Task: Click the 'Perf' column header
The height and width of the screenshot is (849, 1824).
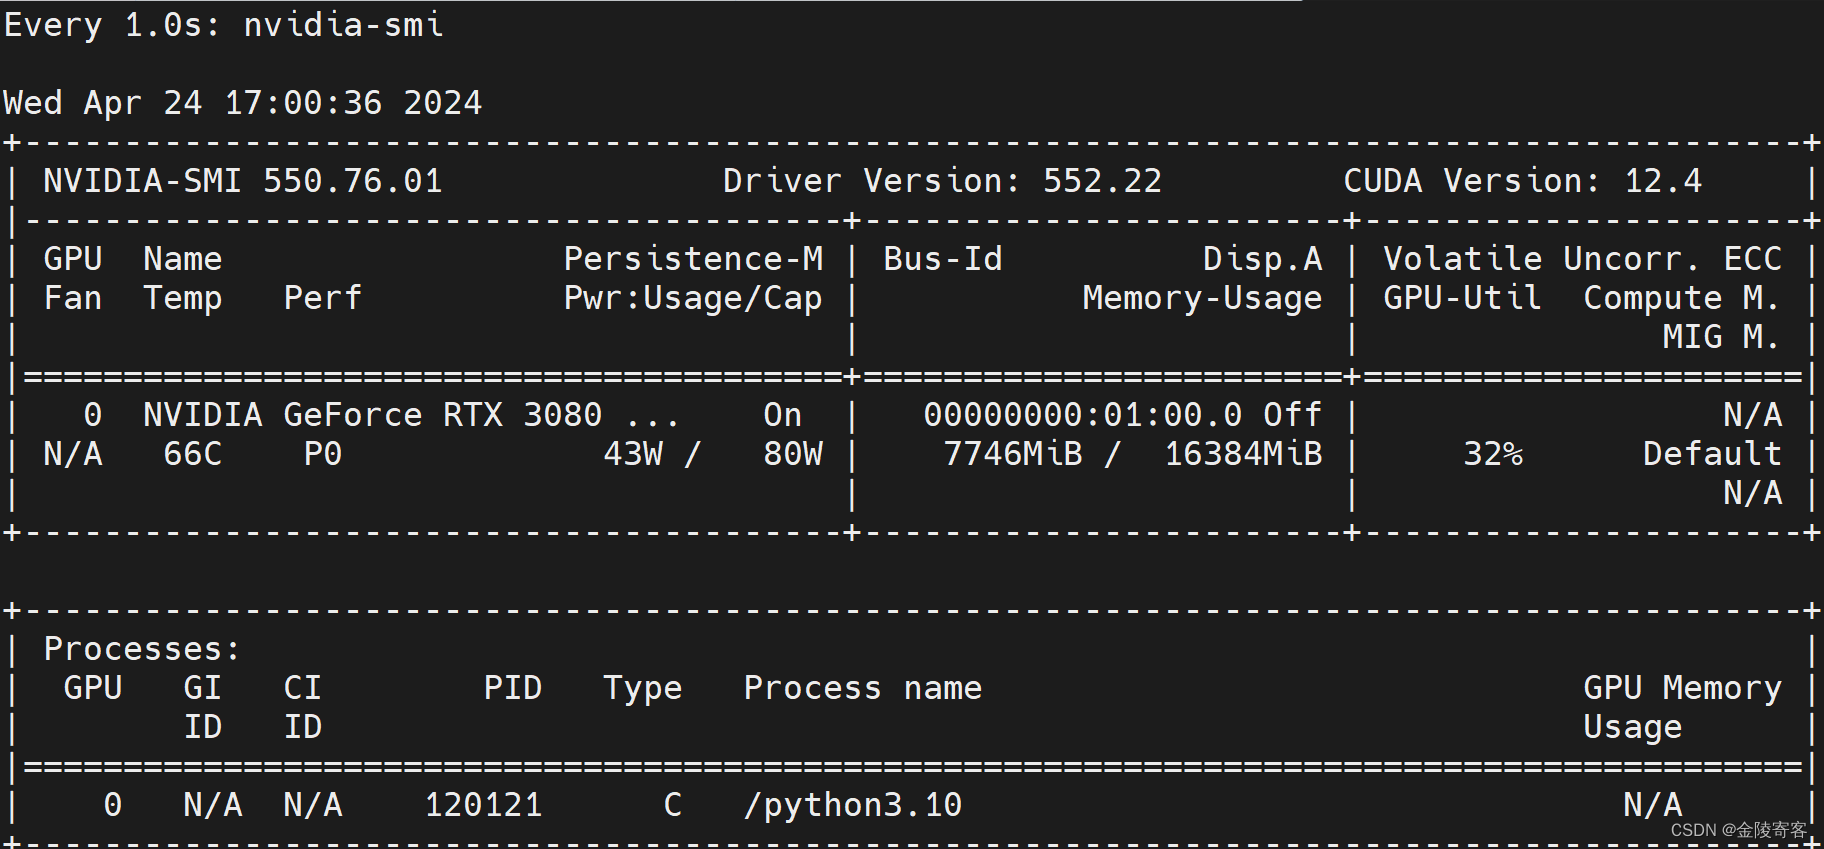Action: tap(323, 297)
